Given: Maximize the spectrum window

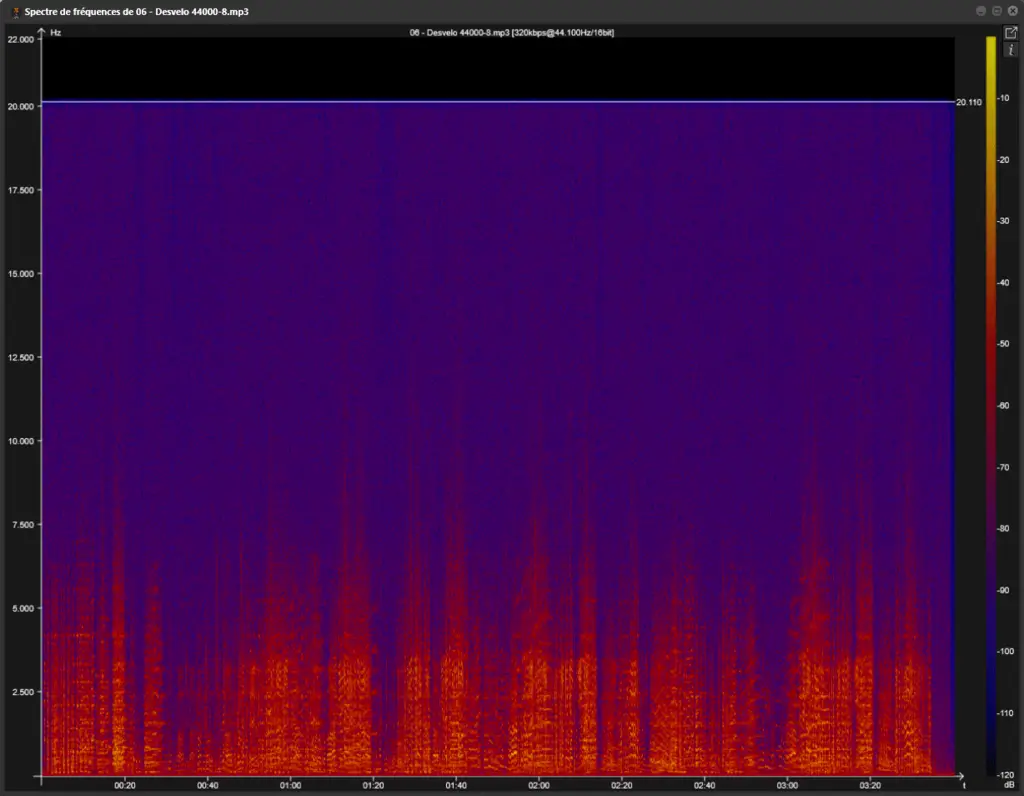Looking at the screenshot, I should click(x=996, y=10).
